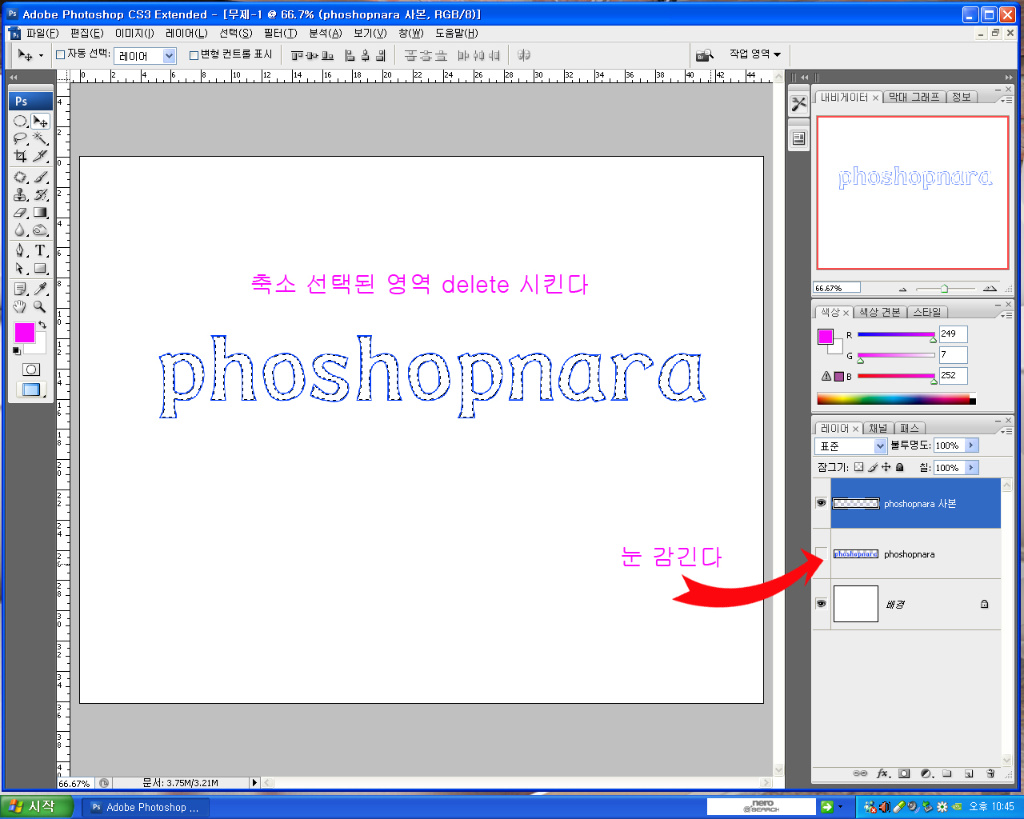Image resolution: width=1024 pixels, height=819 pixels.
Task: Select the Pen tool
Action: 20,251
